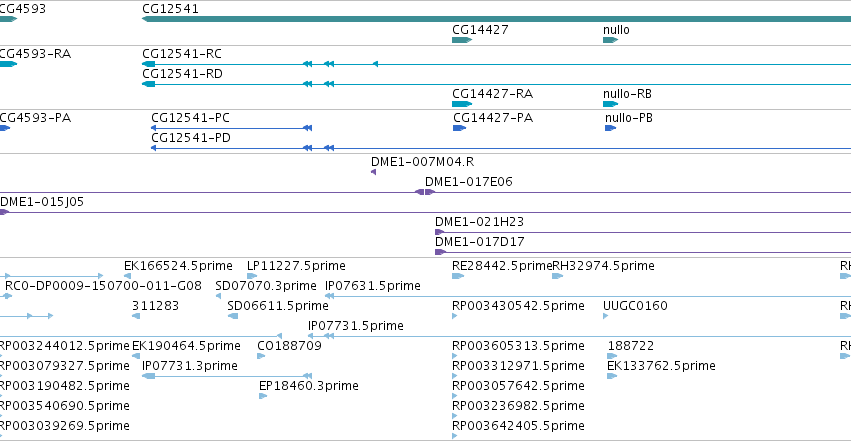Viewport: 851px width, 441px height.
Task: Select protein label CG12541-PC
Action: pos(190,118)
